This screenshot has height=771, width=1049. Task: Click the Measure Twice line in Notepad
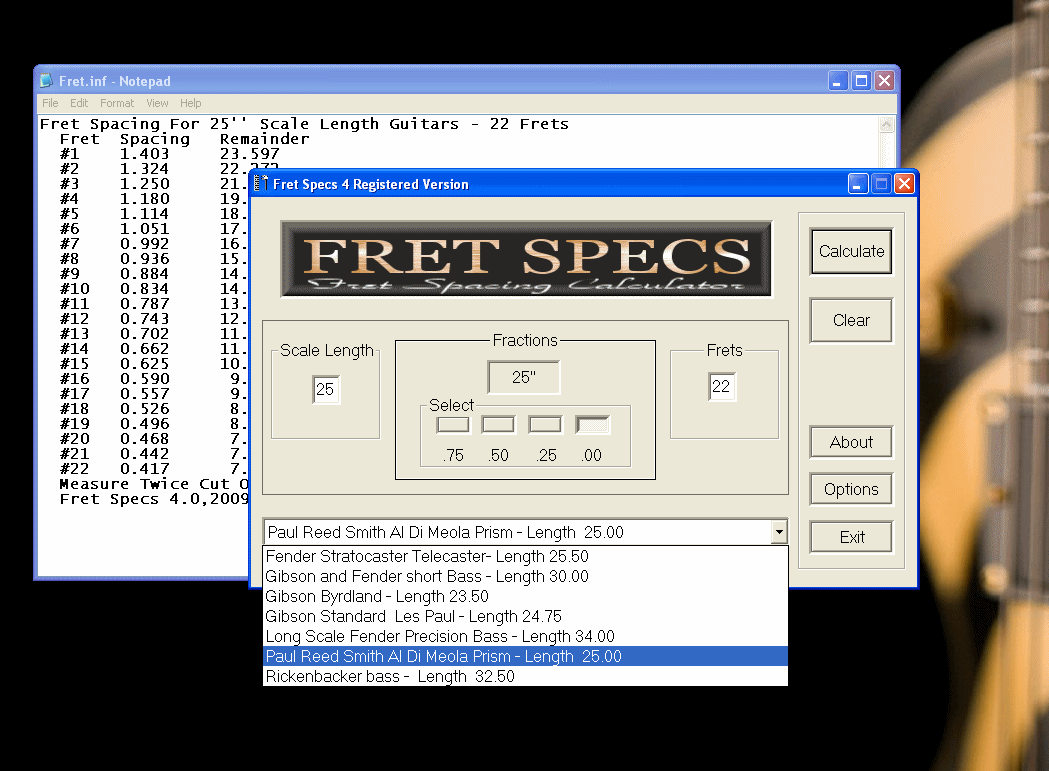pyautogui.click(x=154, y=485)
